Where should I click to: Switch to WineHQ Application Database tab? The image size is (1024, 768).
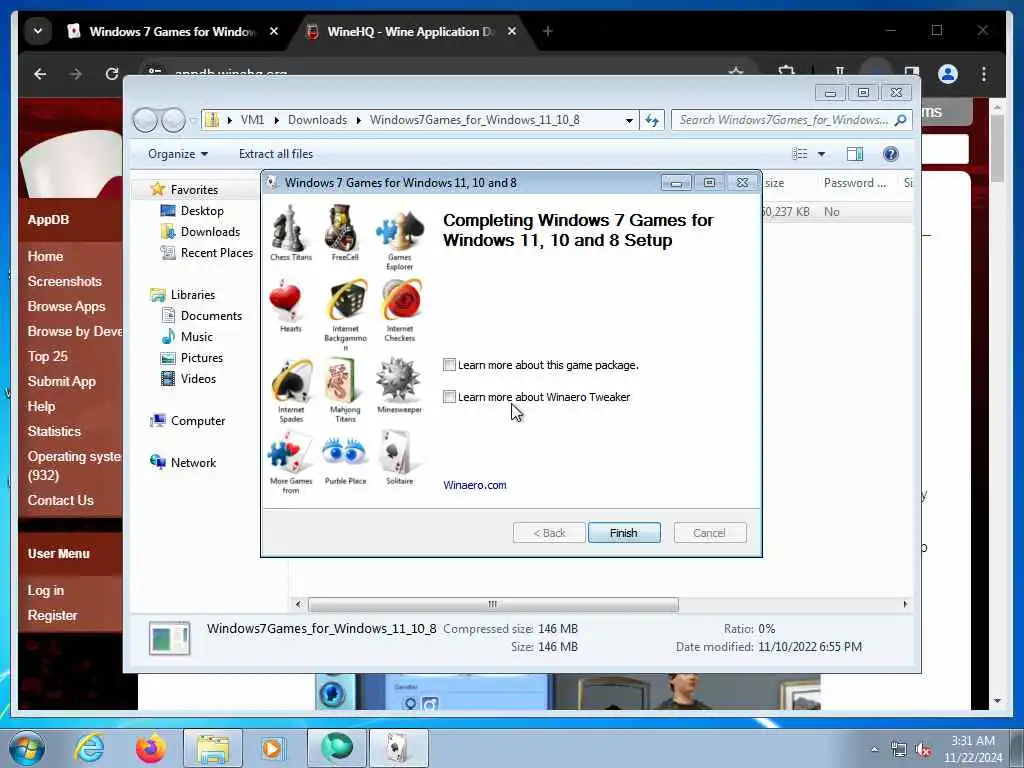point(410,31)
